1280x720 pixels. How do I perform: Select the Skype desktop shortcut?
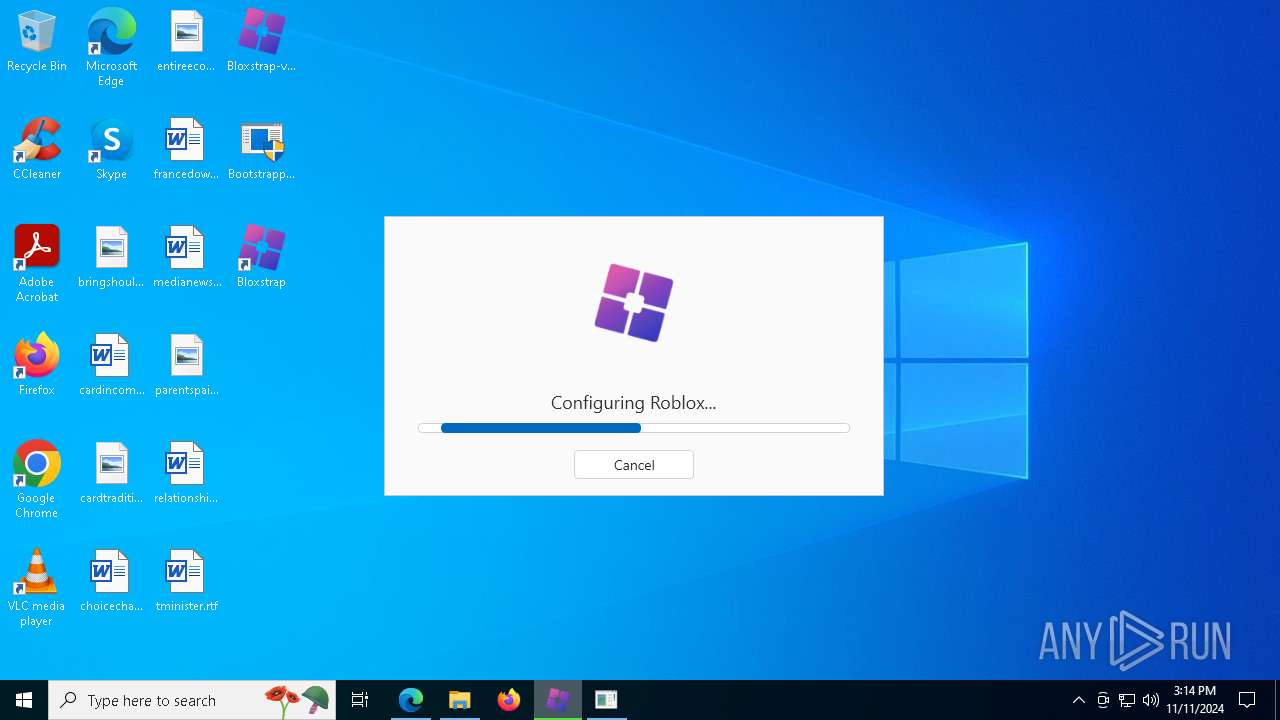(x=111, y=149)
